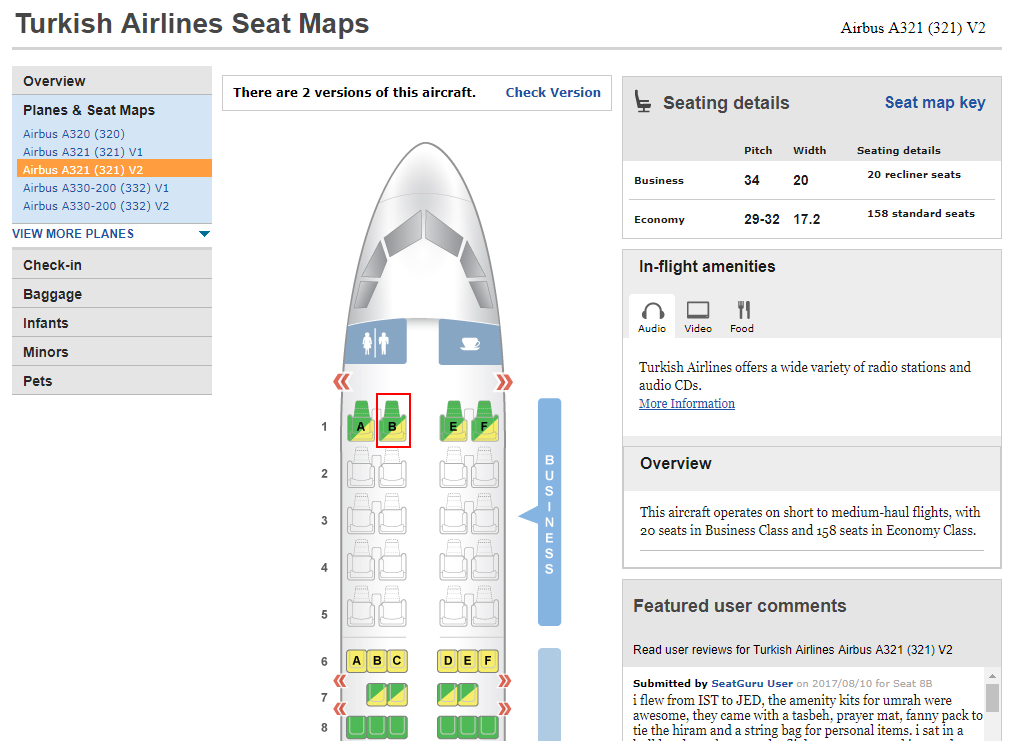The width and height of the screenshot is (1032, 741).
Task: Select business seat 1A on the map
Action: pos(361,421)
